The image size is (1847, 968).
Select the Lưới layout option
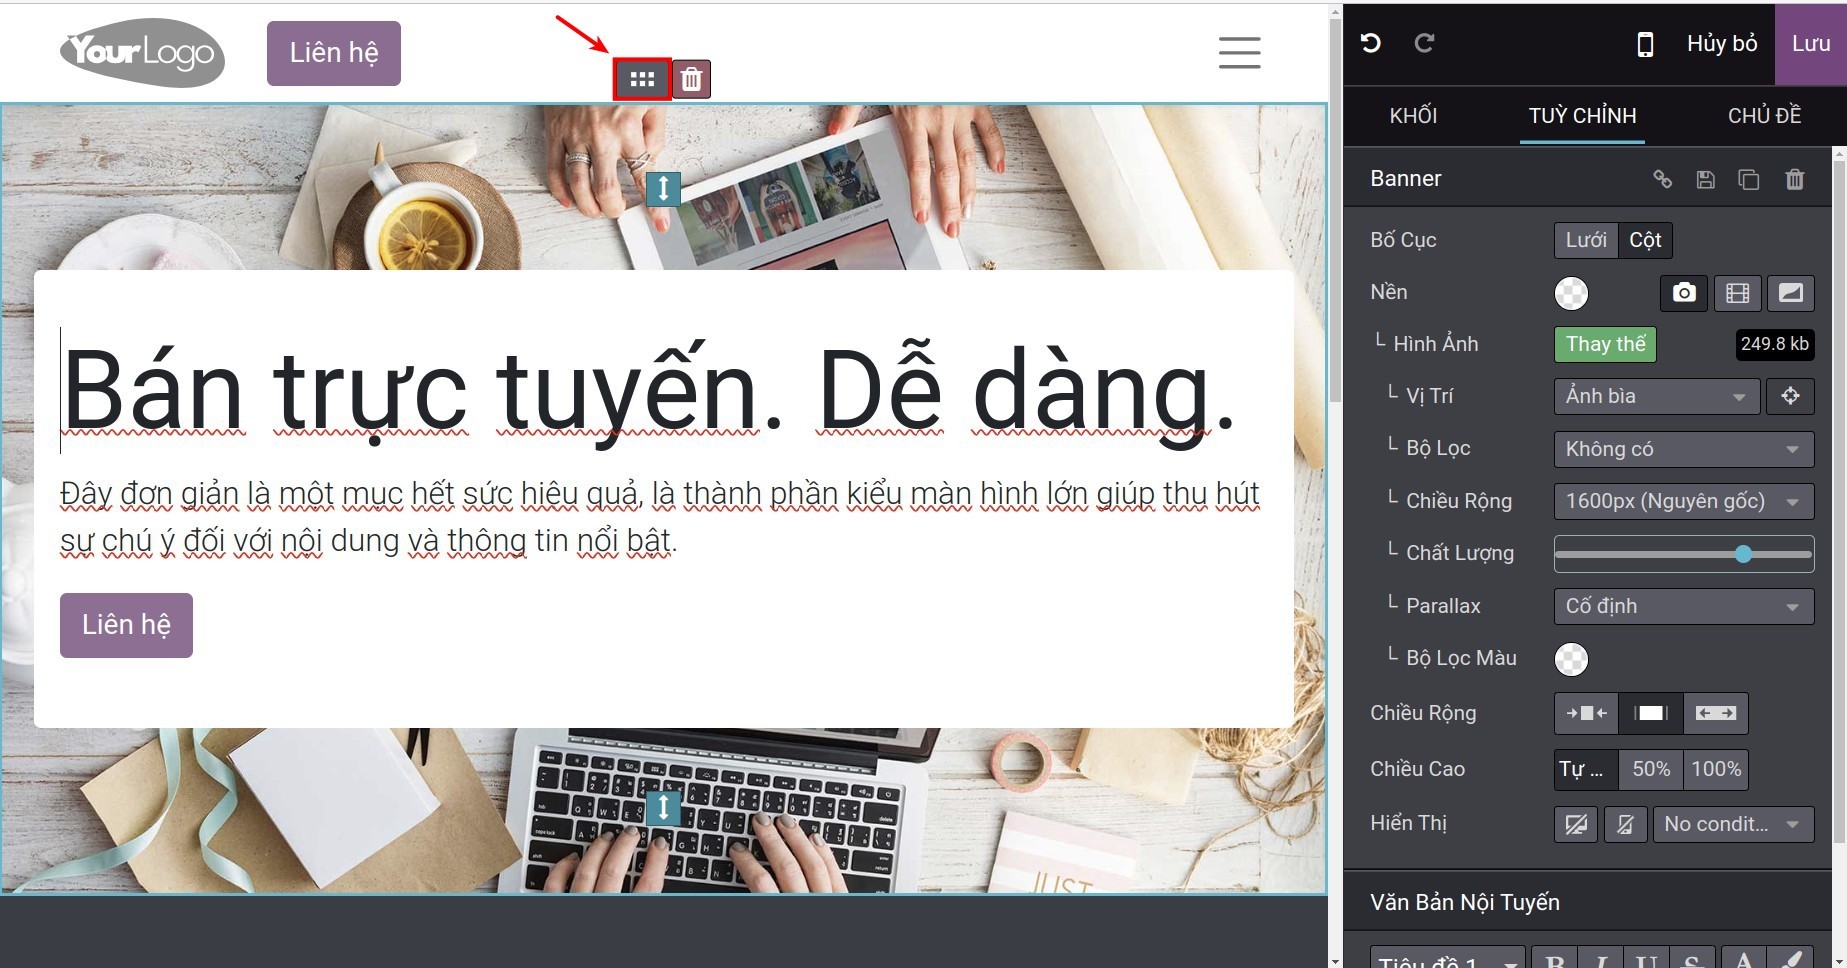1585,240
